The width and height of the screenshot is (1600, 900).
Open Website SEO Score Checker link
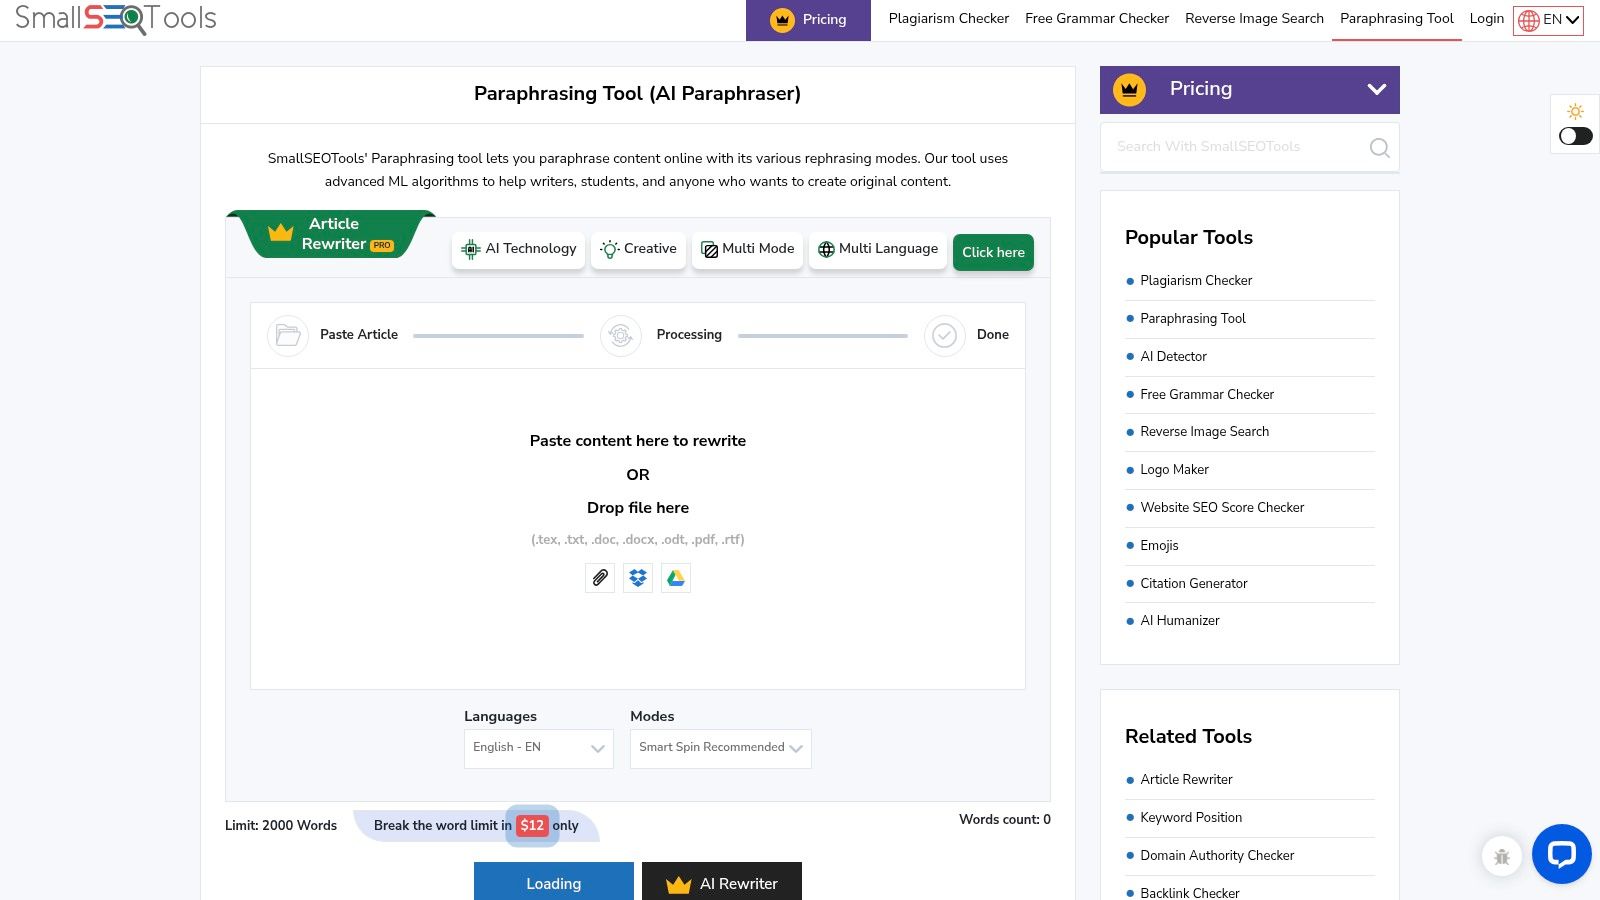[1222, 508]
